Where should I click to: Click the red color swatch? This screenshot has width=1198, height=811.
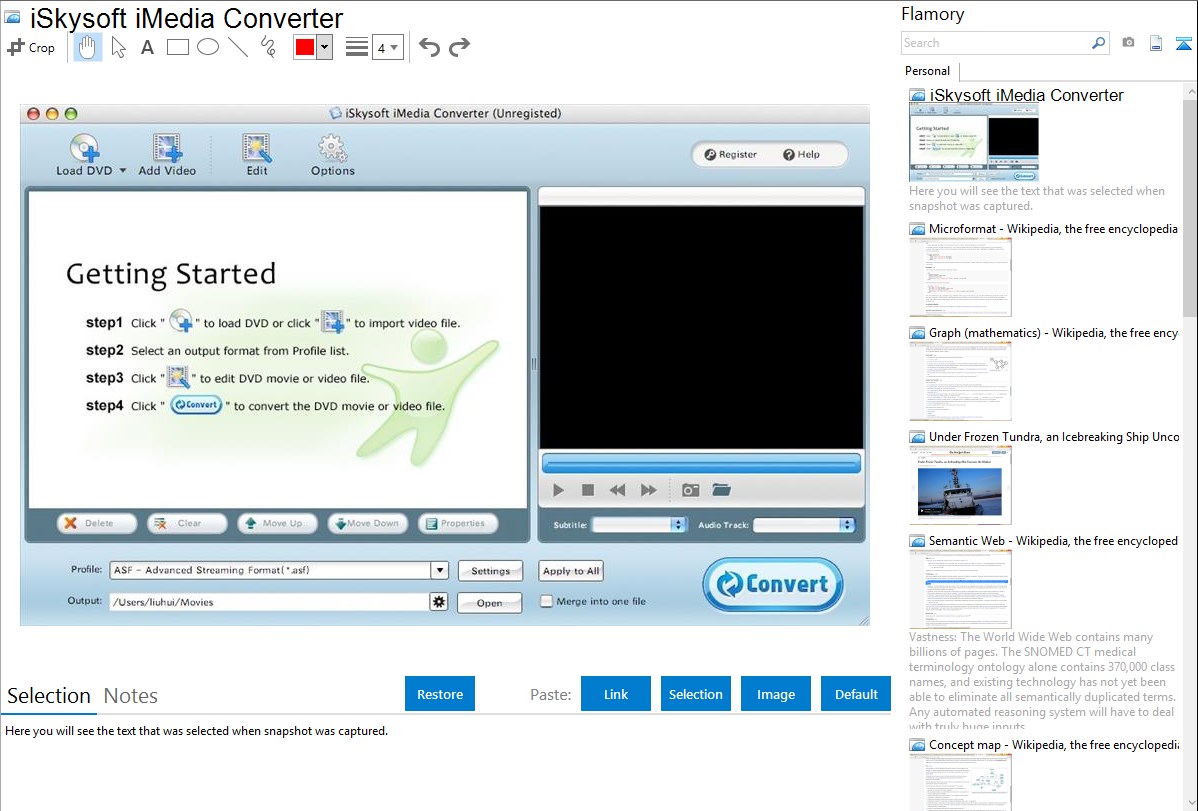[x=305, y=47]
